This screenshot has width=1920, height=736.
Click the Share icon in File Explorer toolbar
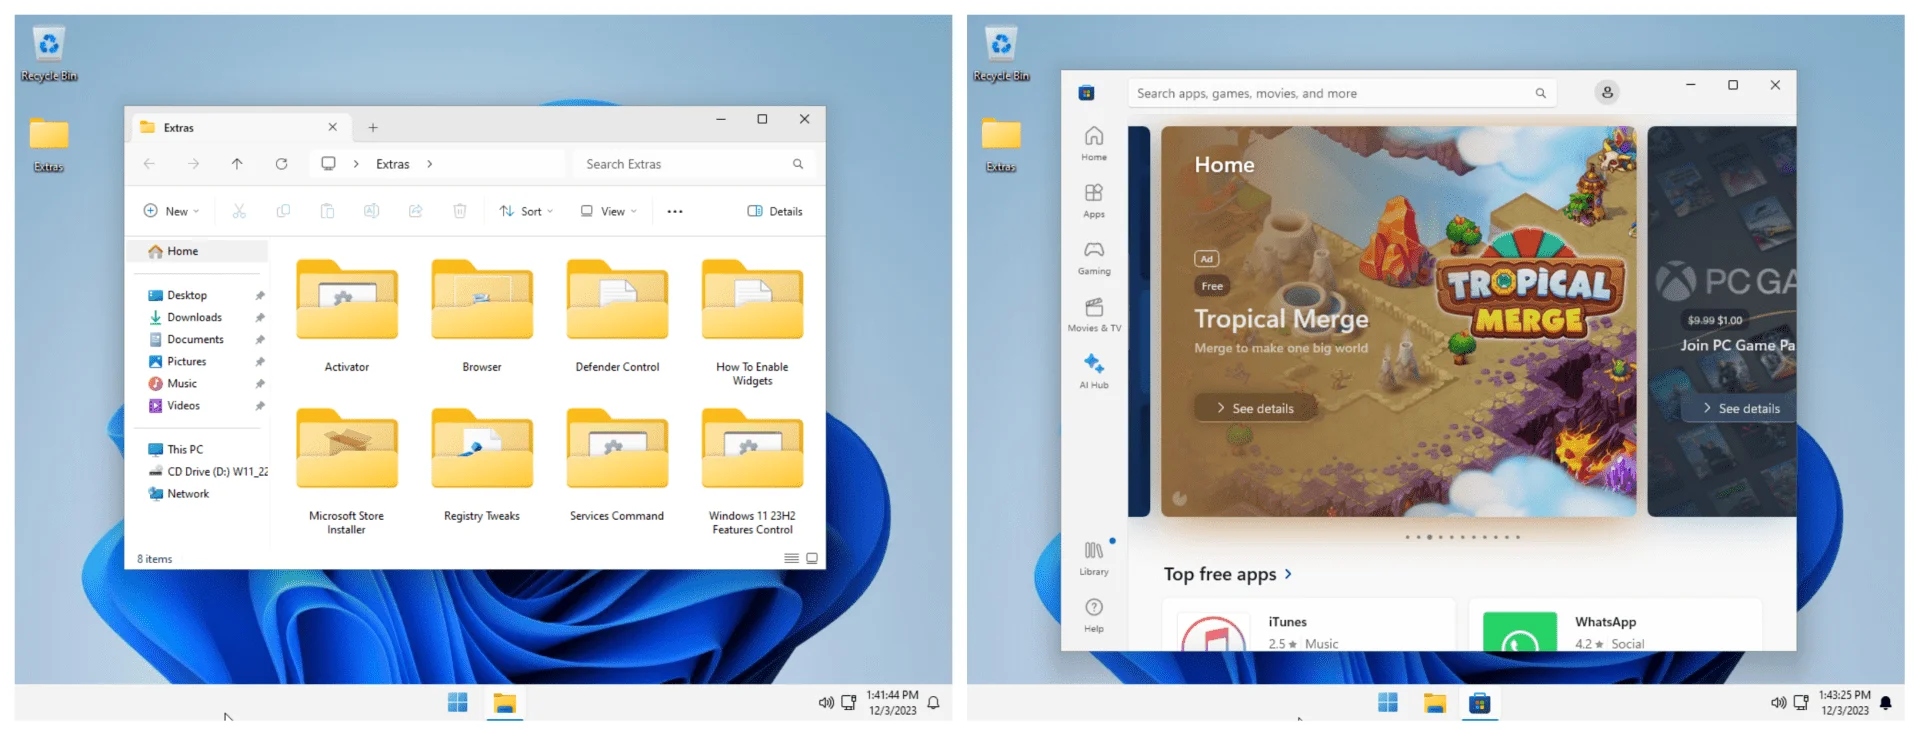click(415, 211)
